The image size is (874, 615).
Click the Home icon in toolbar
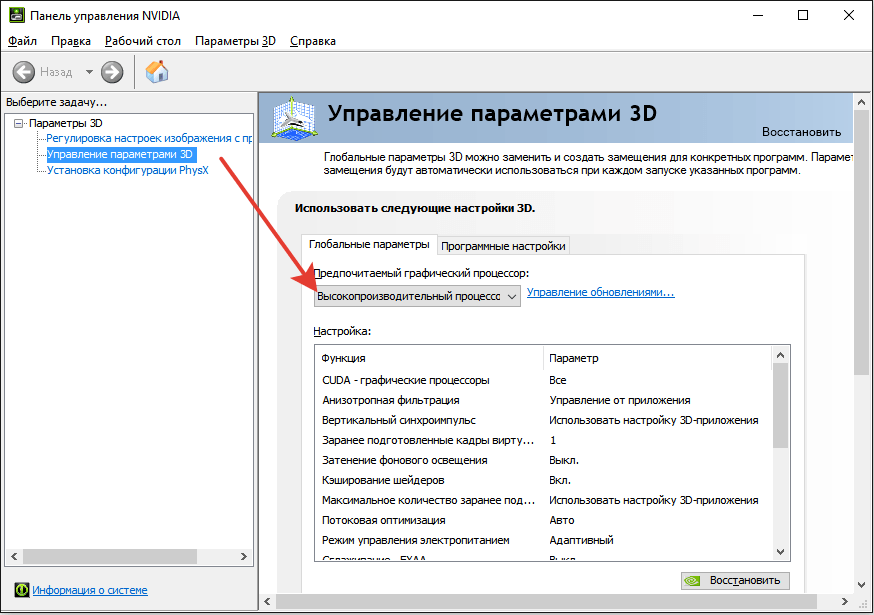pyautogui.click(x=157, y=72)
